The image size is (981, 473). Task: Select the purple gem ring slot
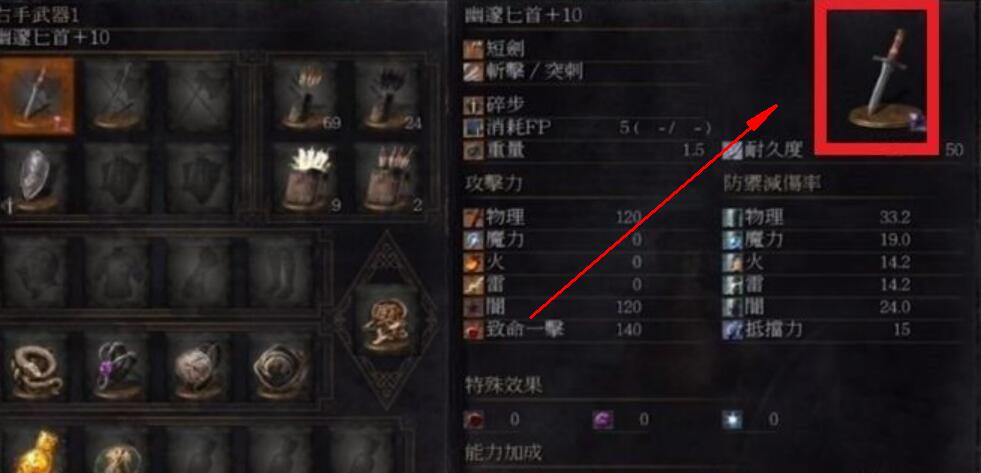(117, 369)
